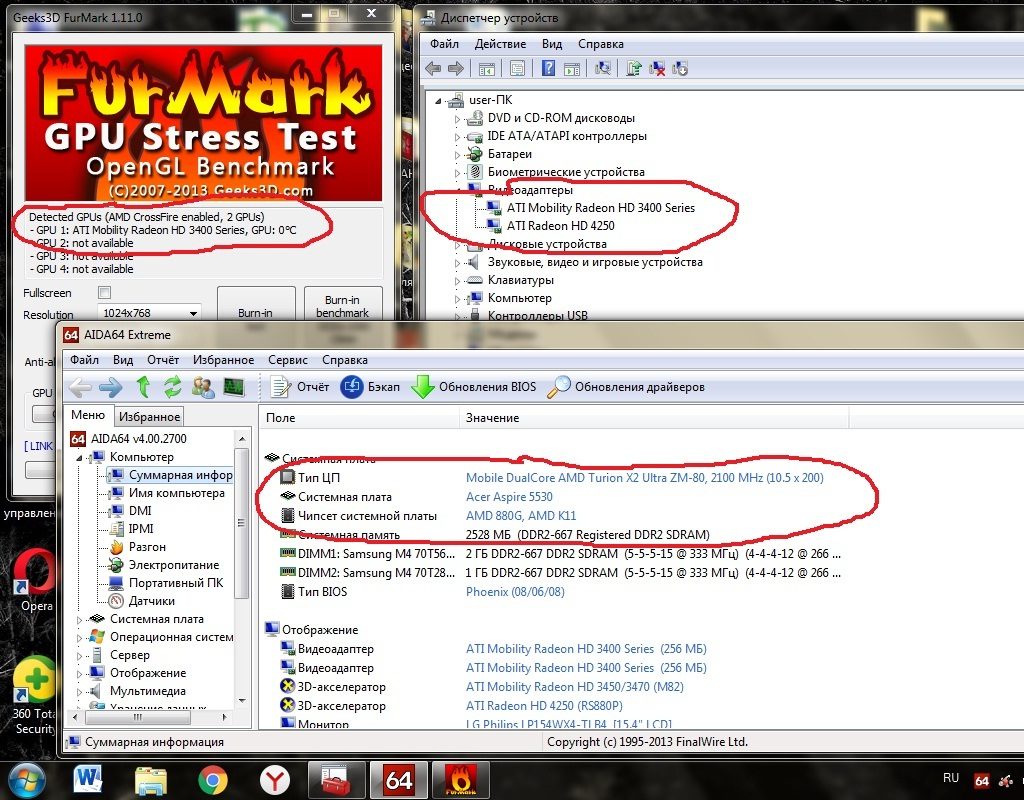Image resolution: width=1024 pixels, height=800 pixels.
Task: Click the Бэкап toolbar icon
Action: (352, 387)
